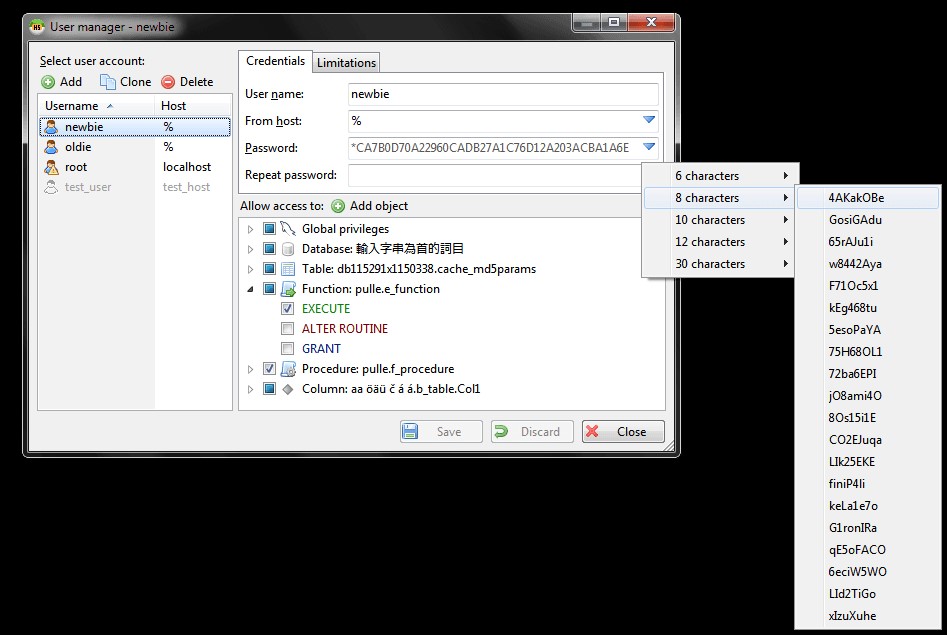Image resolution: width=947 pixels, height=635 pixels.
Task: Select the Credentials tab
Action: pyautogui.click(x=275, y=61)
